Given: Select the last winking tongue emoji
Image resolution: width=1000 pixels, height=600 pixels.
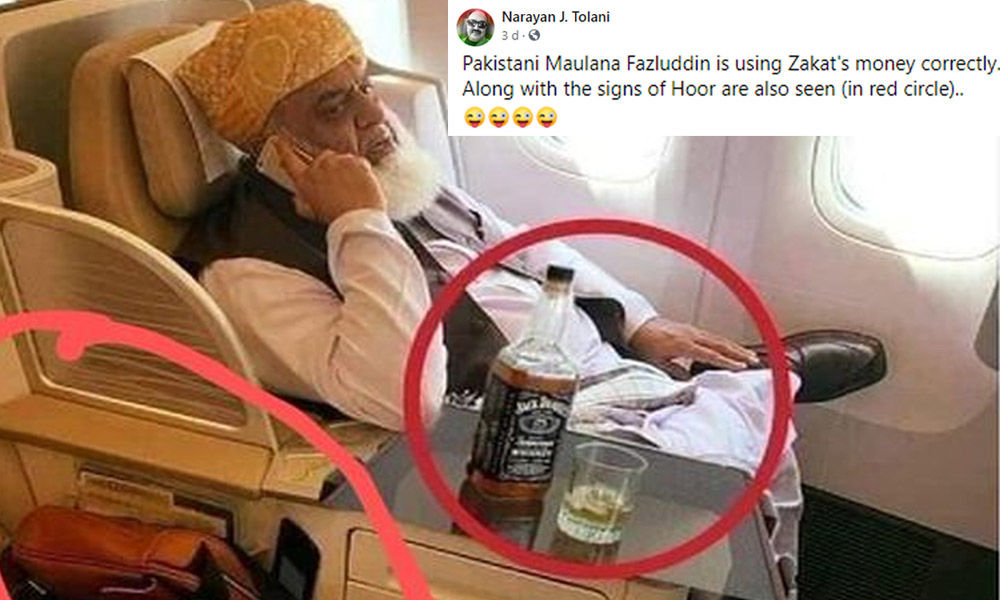Looking at the screenshot, I should 547,117.
